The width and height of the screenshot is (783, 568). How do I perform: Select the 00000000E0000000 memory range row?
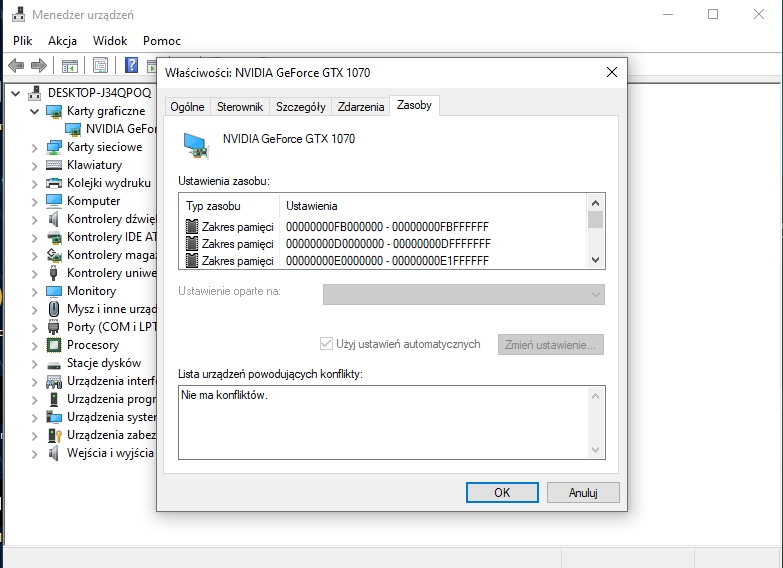[382, 261]
